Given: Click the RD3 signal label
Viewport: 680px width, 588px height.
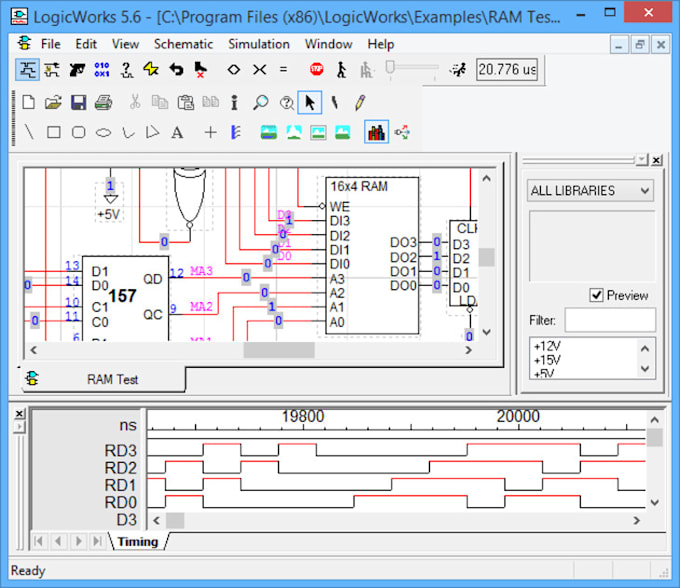Looking at the screenshot, I should click(121, 451).
